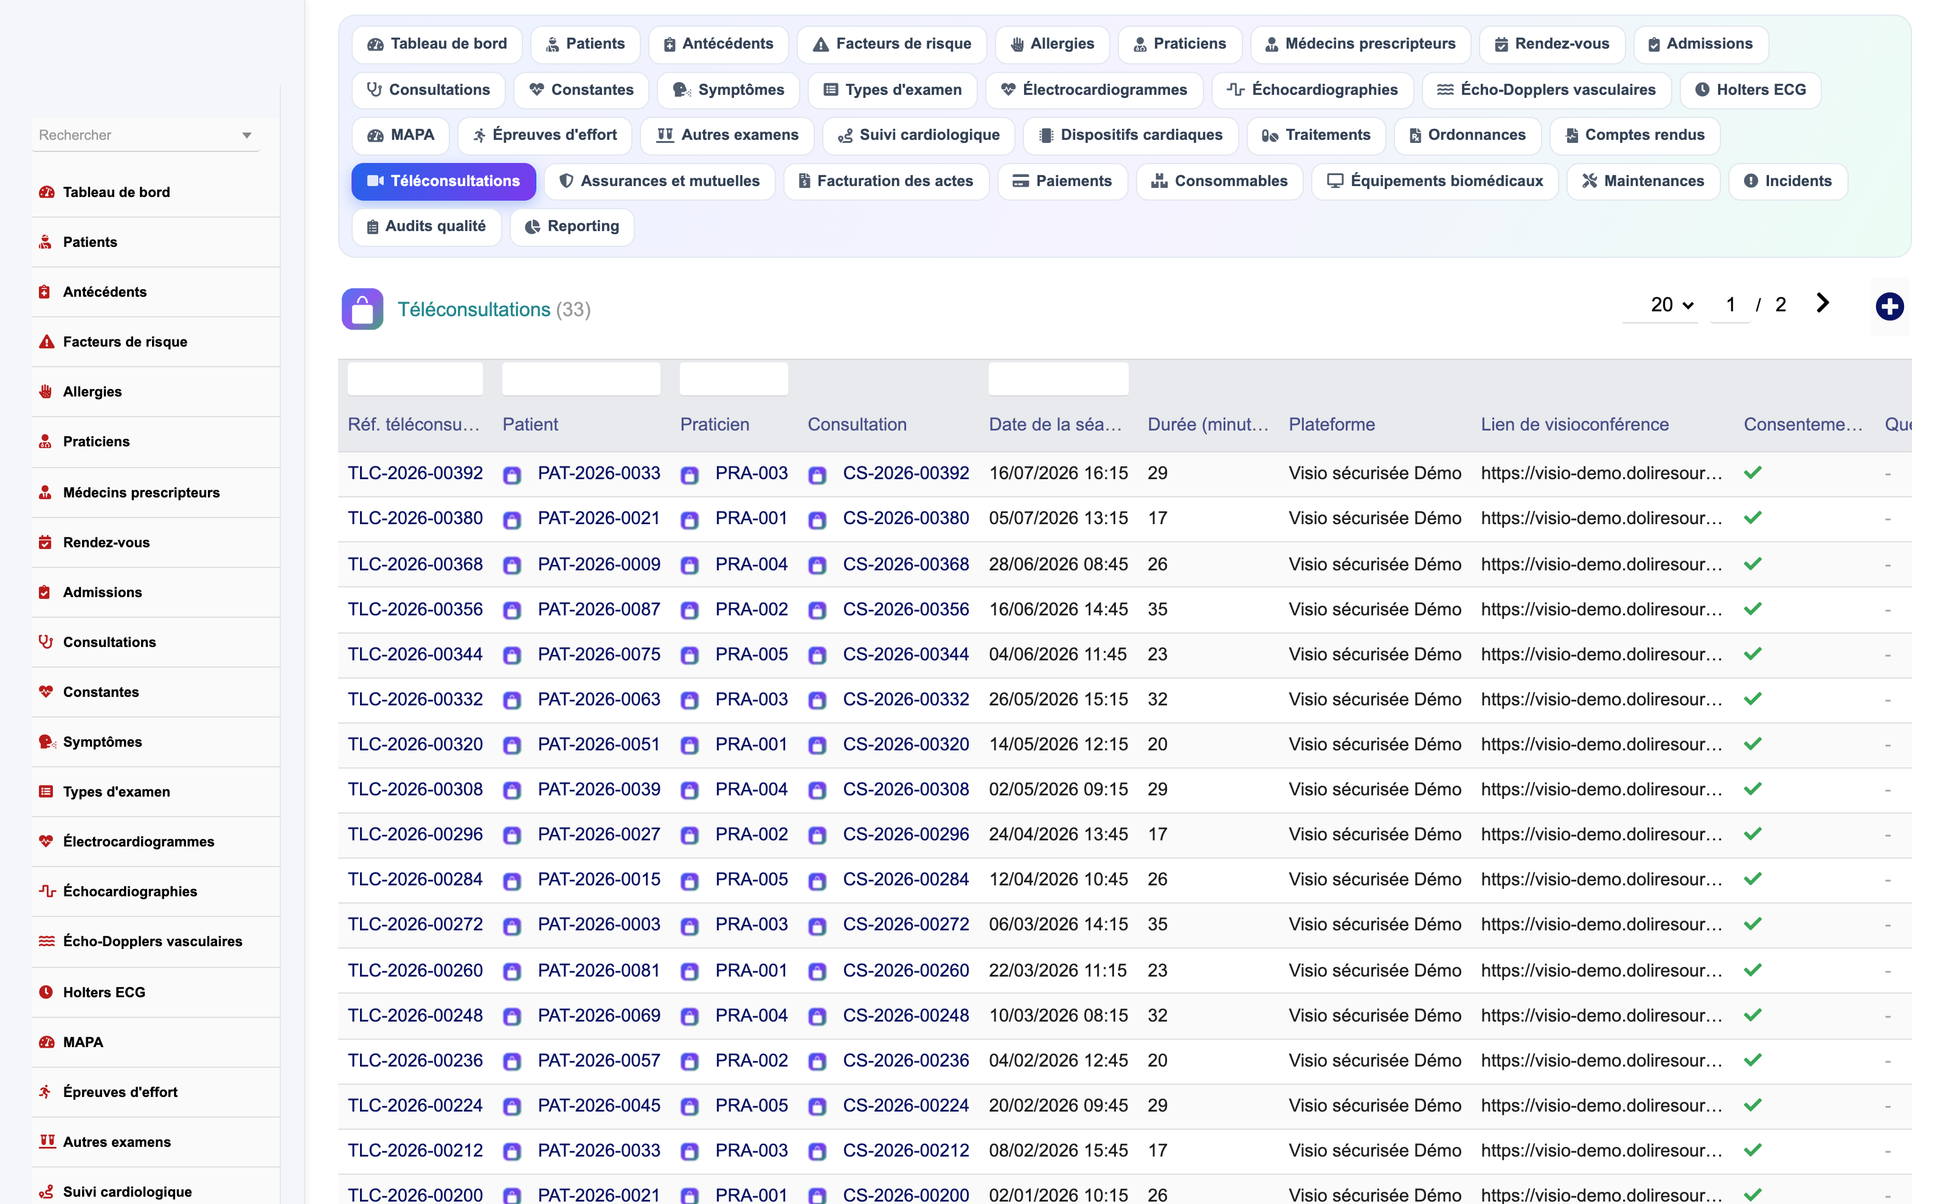Open the Dispositifs cardiaques tab
This screenshot has width=1946, height=1204.
pyautogui.click(x=1131, y=135)
